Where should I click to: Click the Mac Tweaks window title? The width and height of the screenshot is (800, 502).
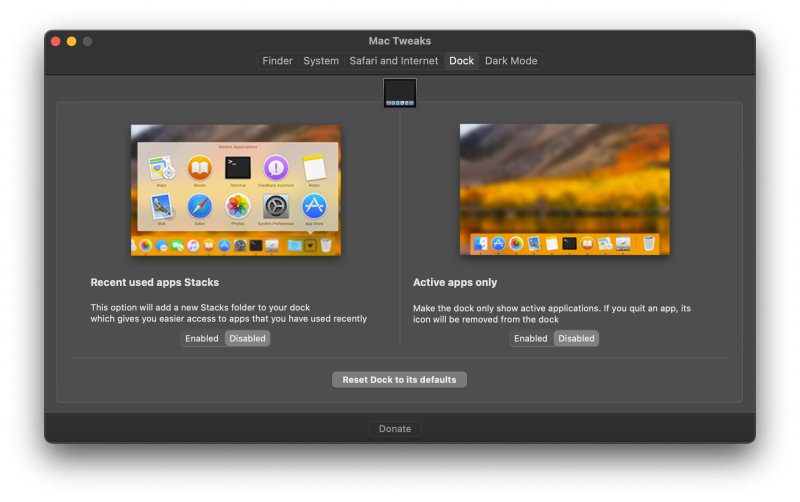400,41
